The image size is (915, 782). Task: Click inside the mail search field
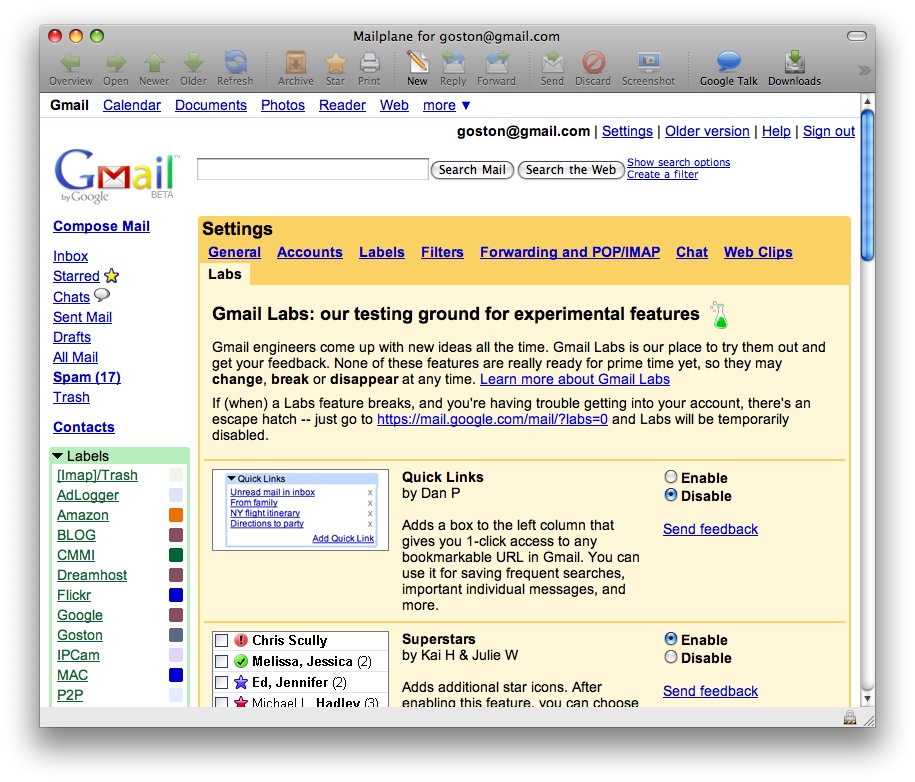313,169
